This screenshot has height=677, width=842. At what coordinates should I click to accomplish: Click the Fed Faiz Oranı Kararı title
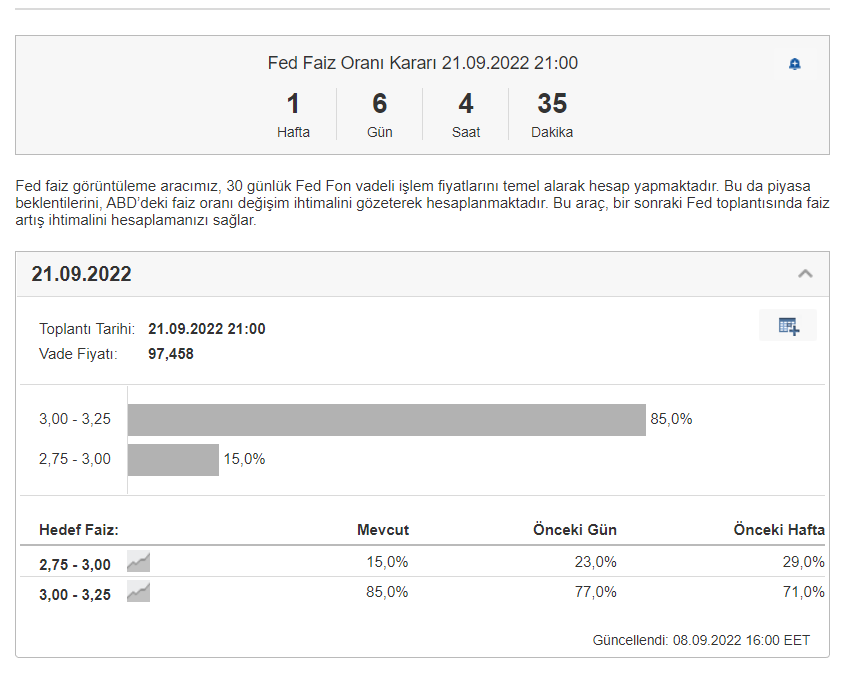(x=422, y=63)
